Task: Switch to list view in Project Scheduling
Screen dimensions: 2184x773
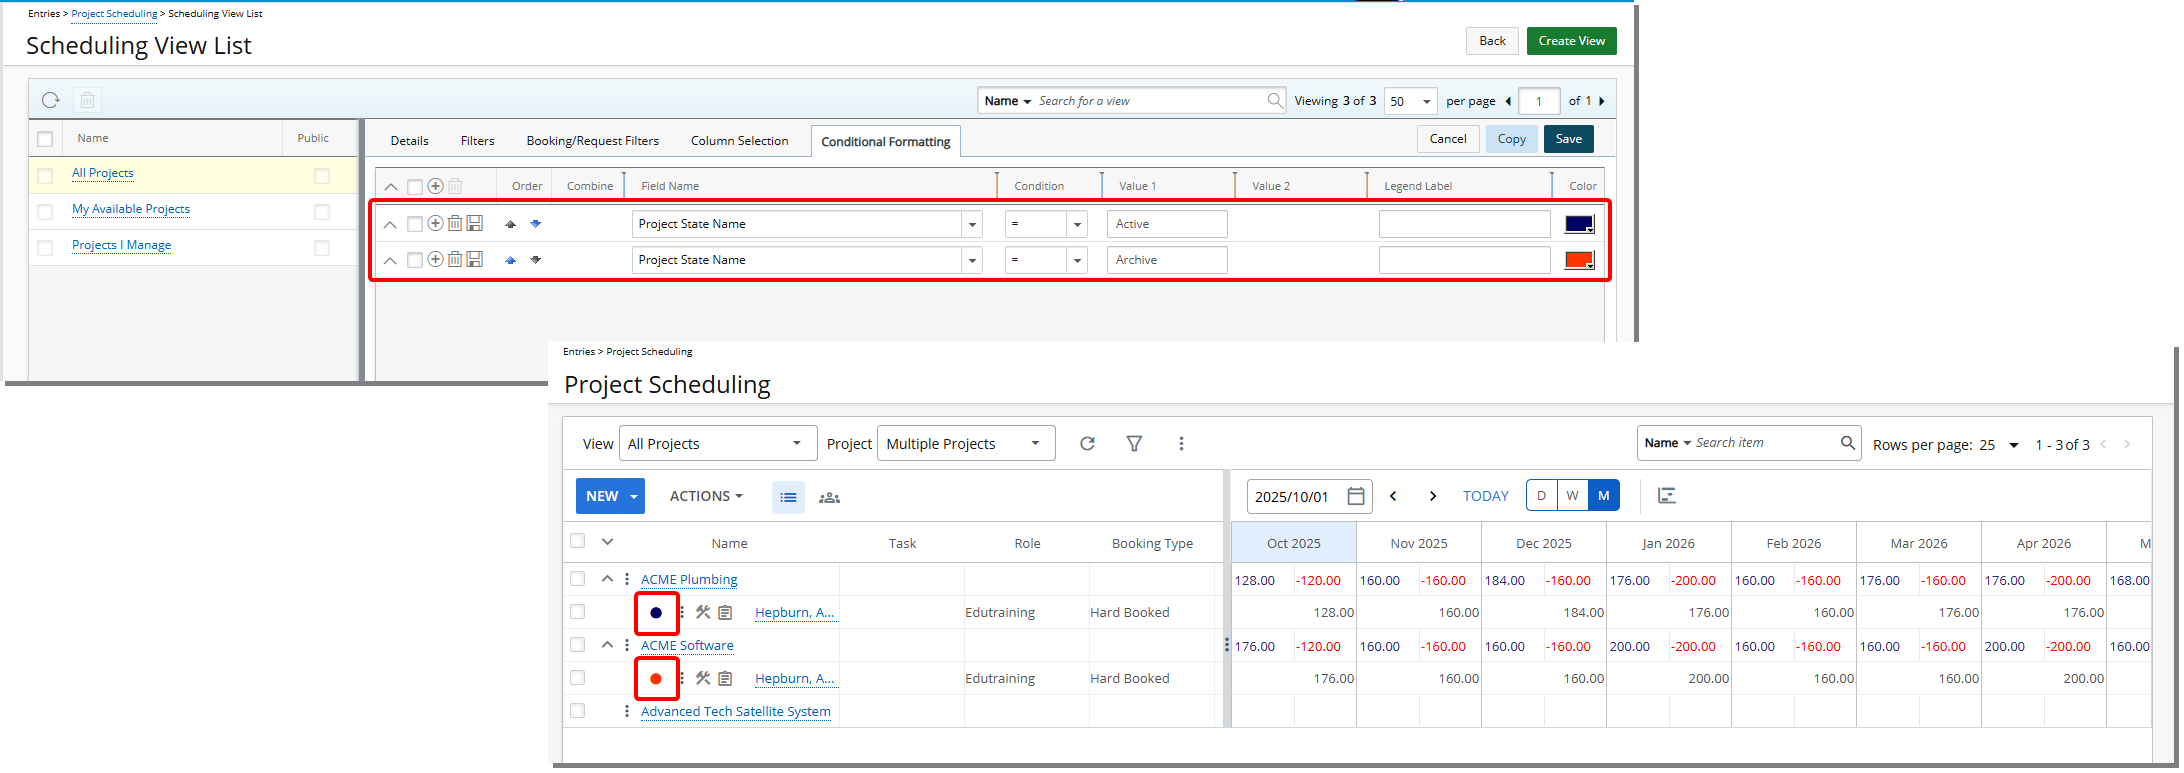Action: point(788,497)
